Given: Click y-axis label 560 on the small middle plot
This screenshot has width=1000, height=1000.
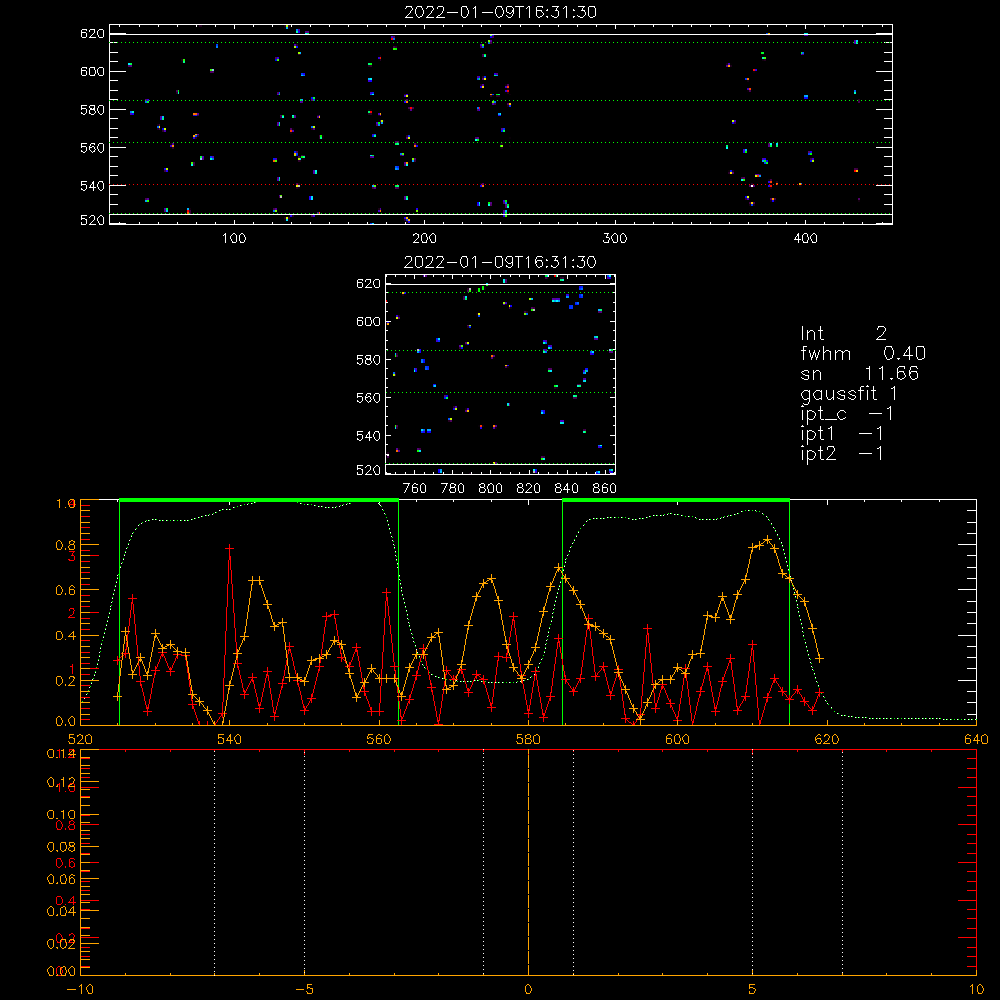Looking at the screenshot, I should tap(368, 398).
